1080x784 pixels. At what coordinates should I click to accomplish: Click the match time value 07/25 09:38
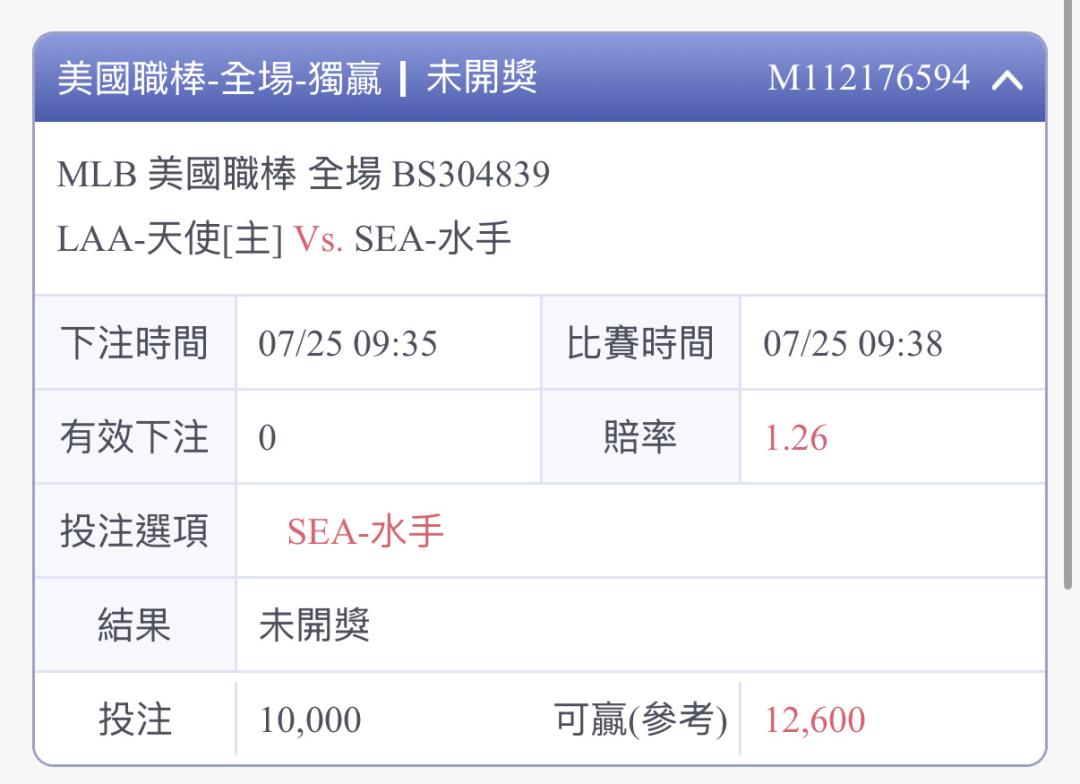(853, 343)
